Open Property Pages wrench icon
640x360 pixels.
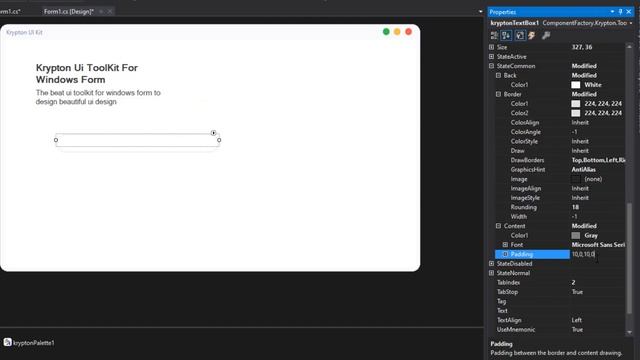click(x=546, y=36)
